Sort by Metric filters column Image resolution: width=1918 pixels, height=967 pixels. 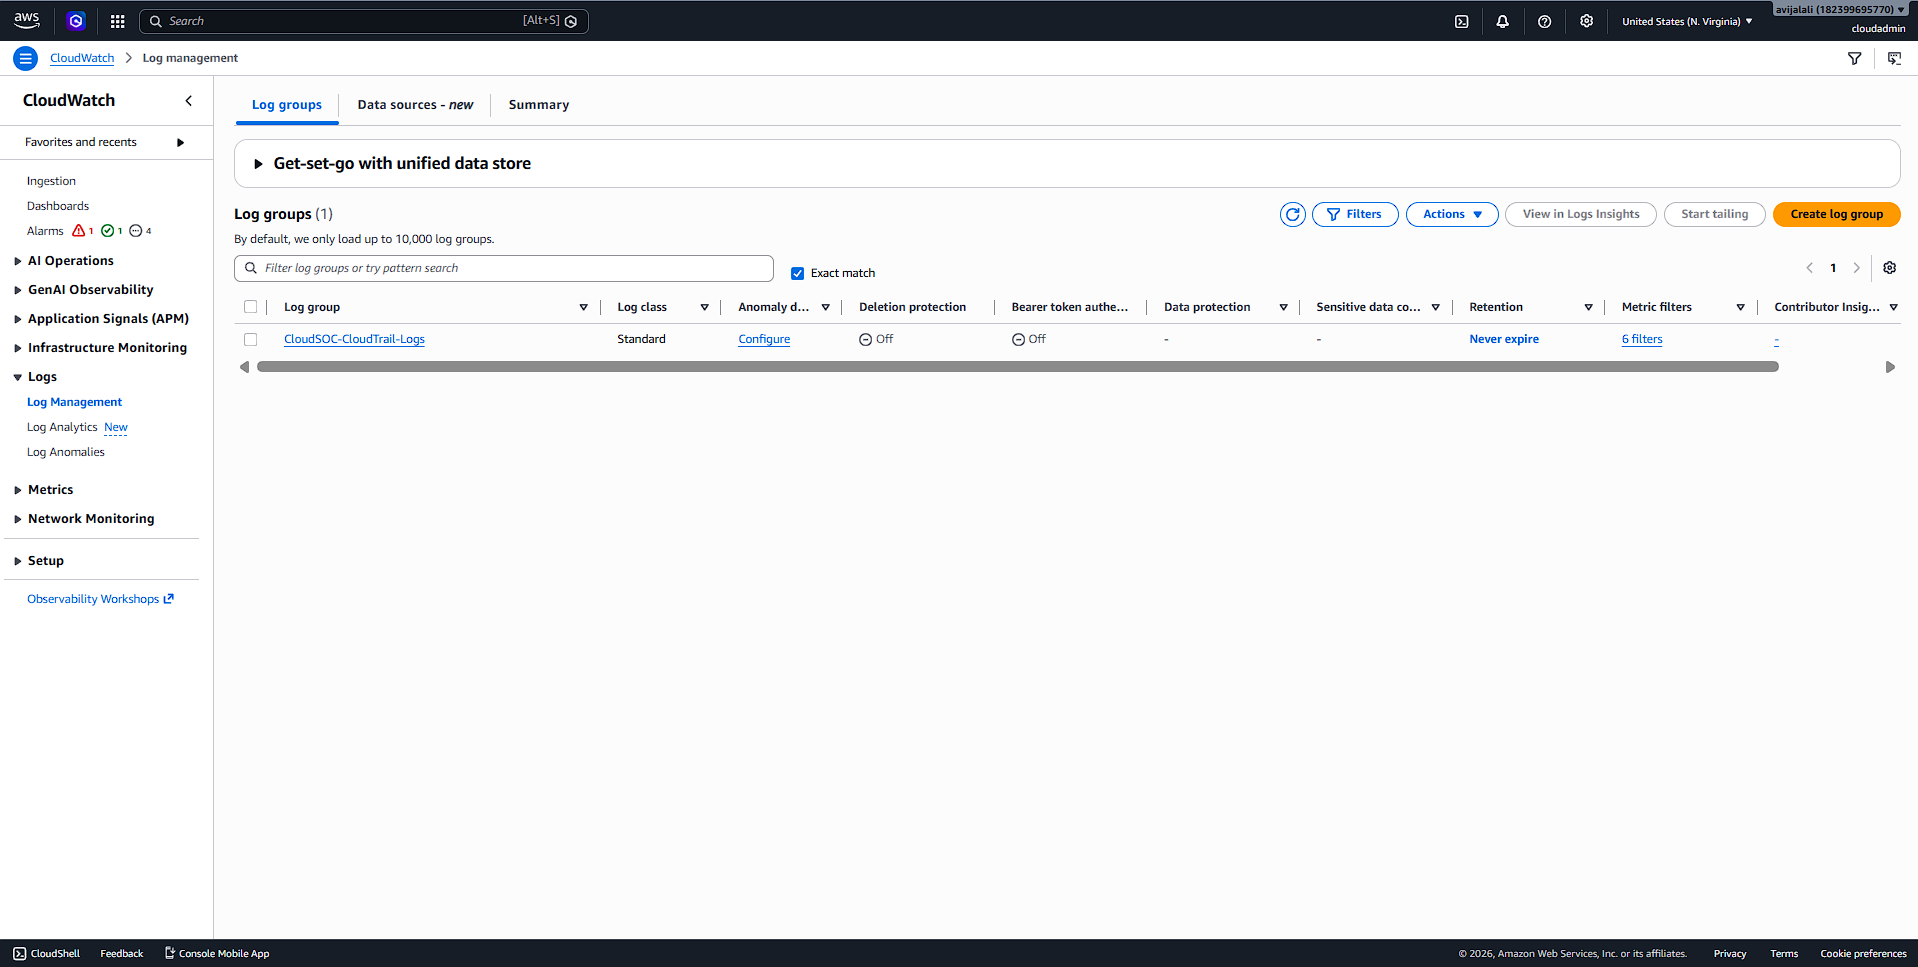pos(1740,307)
